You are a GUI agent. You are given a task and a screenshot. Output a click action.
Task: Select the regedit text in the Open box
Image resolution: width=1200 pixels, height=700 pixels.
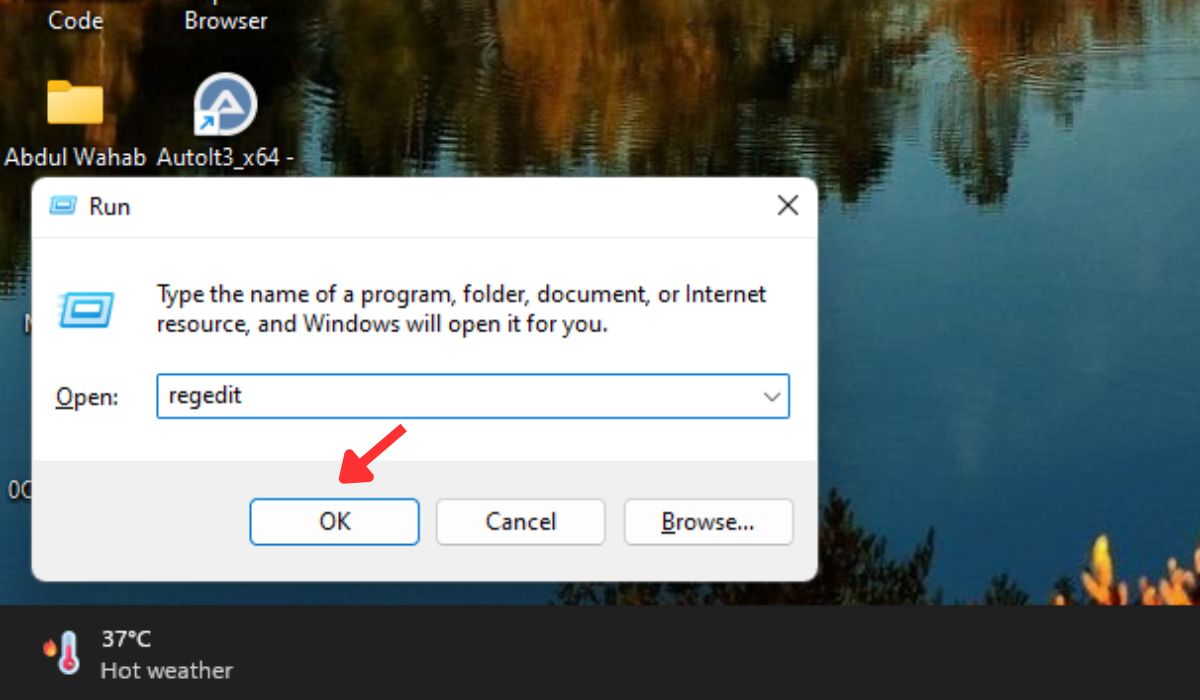pos(203,395)
